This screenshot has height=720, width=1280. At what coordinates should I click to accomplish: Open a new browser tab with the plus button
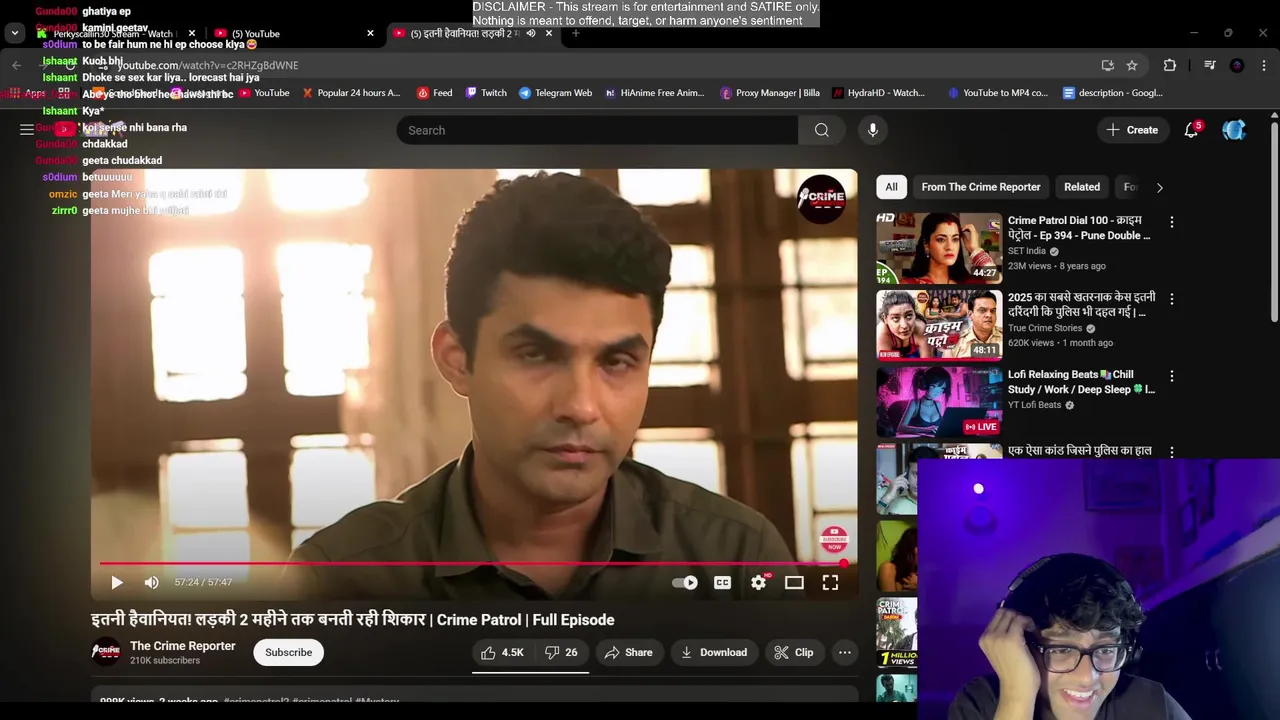pos(575,33)
